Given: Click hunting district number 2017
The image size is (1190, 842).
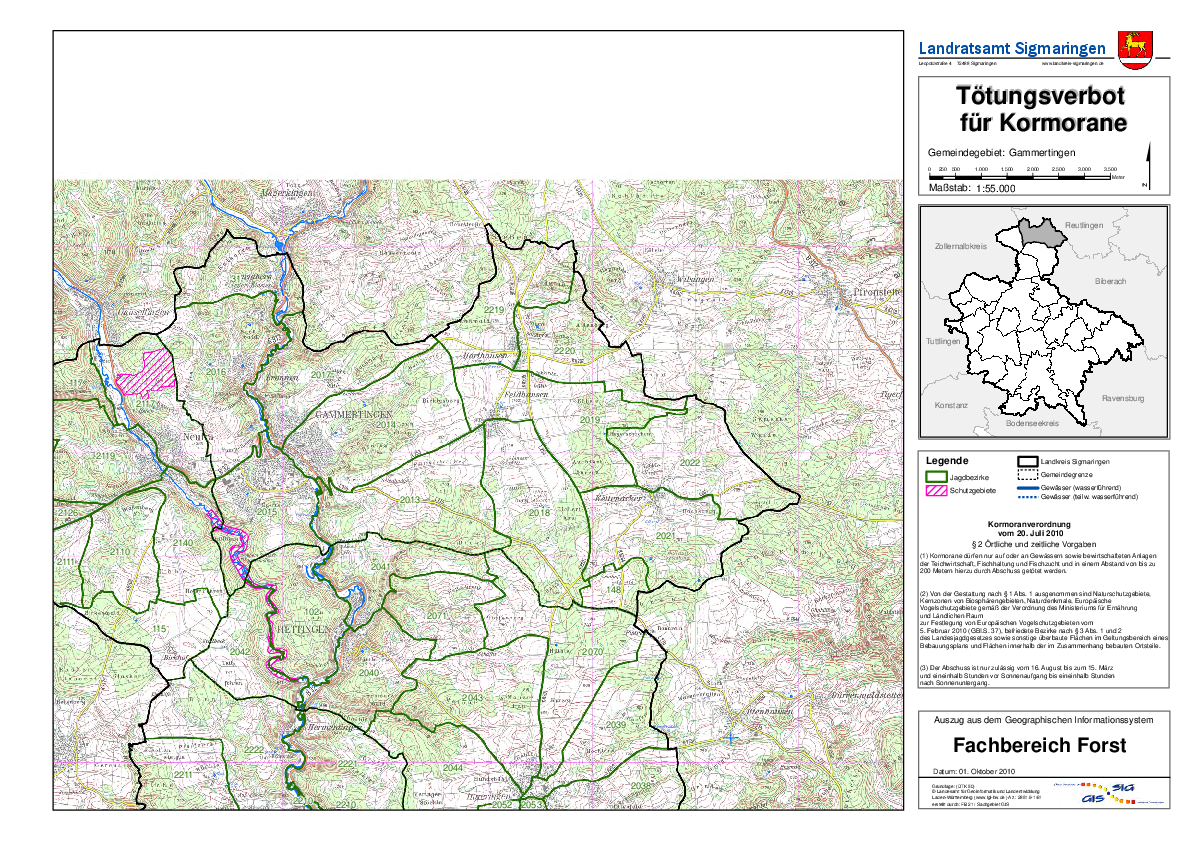Looking at the screenshot, I should 321,375.
